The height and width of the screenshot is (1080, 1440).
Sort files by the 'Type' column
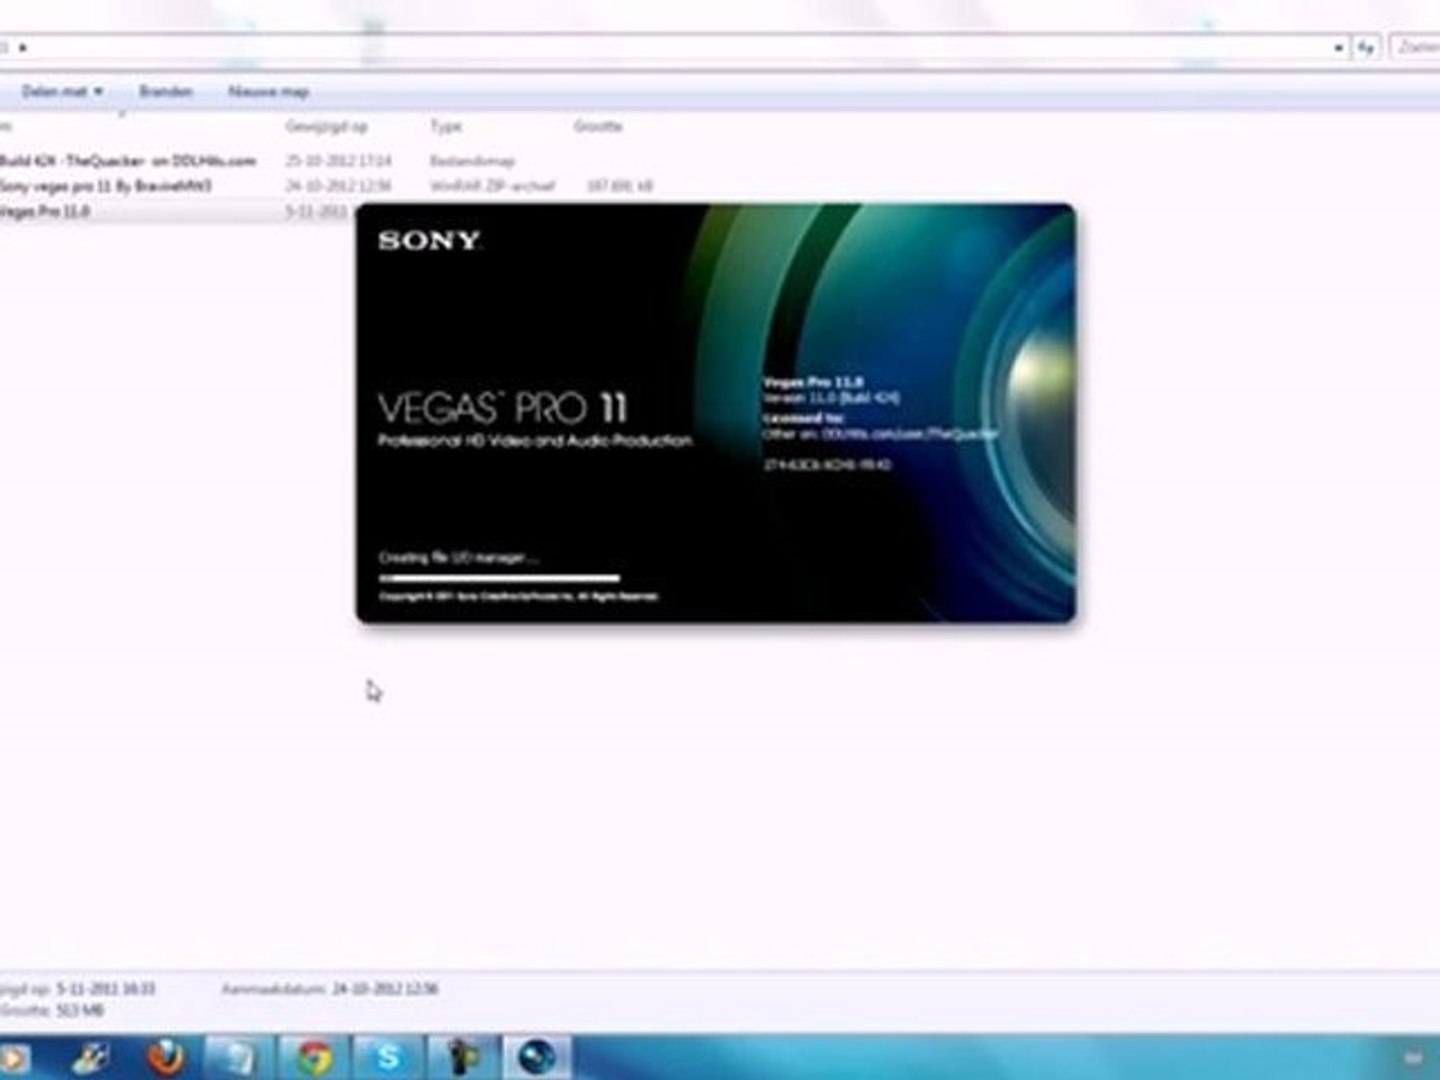coord(446,126)
